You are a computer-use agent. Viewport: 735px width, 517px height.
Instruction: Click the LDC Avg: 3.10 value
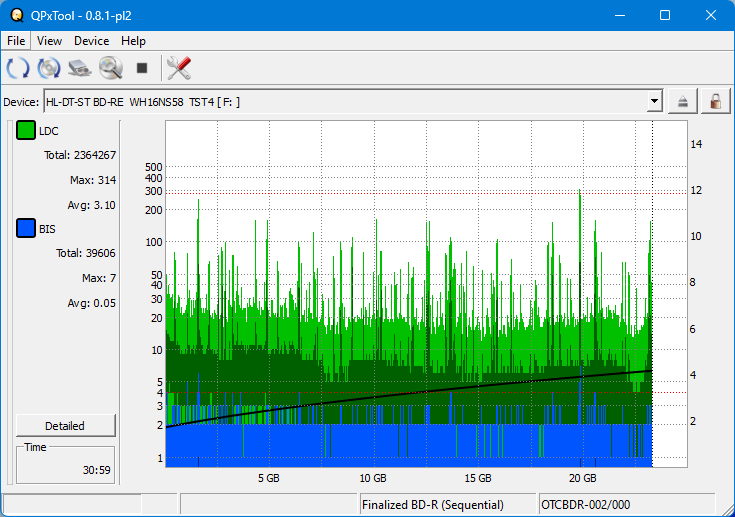92,205
